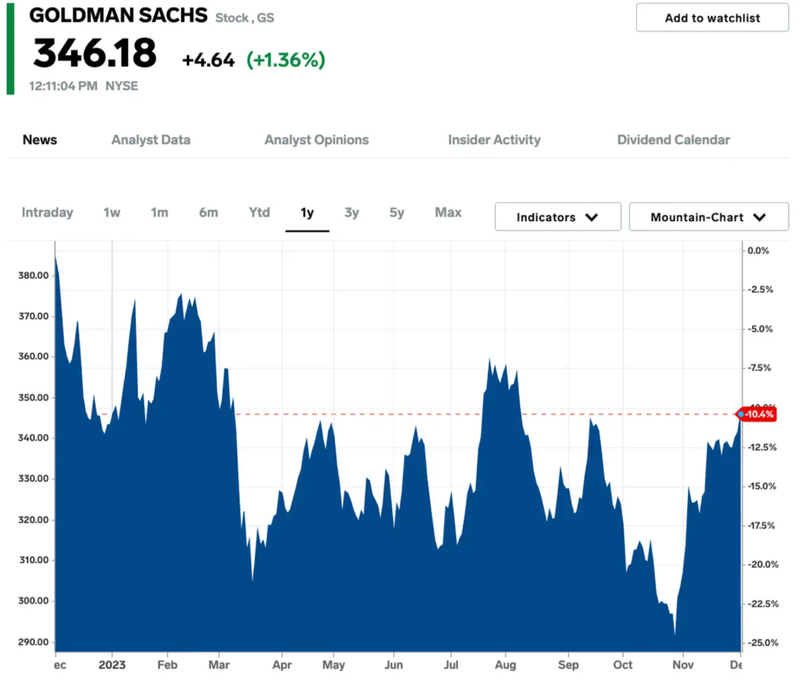Click the 350.00 y-axis label
Viewport: 800px width, 680px height.
tap(34, 397)
